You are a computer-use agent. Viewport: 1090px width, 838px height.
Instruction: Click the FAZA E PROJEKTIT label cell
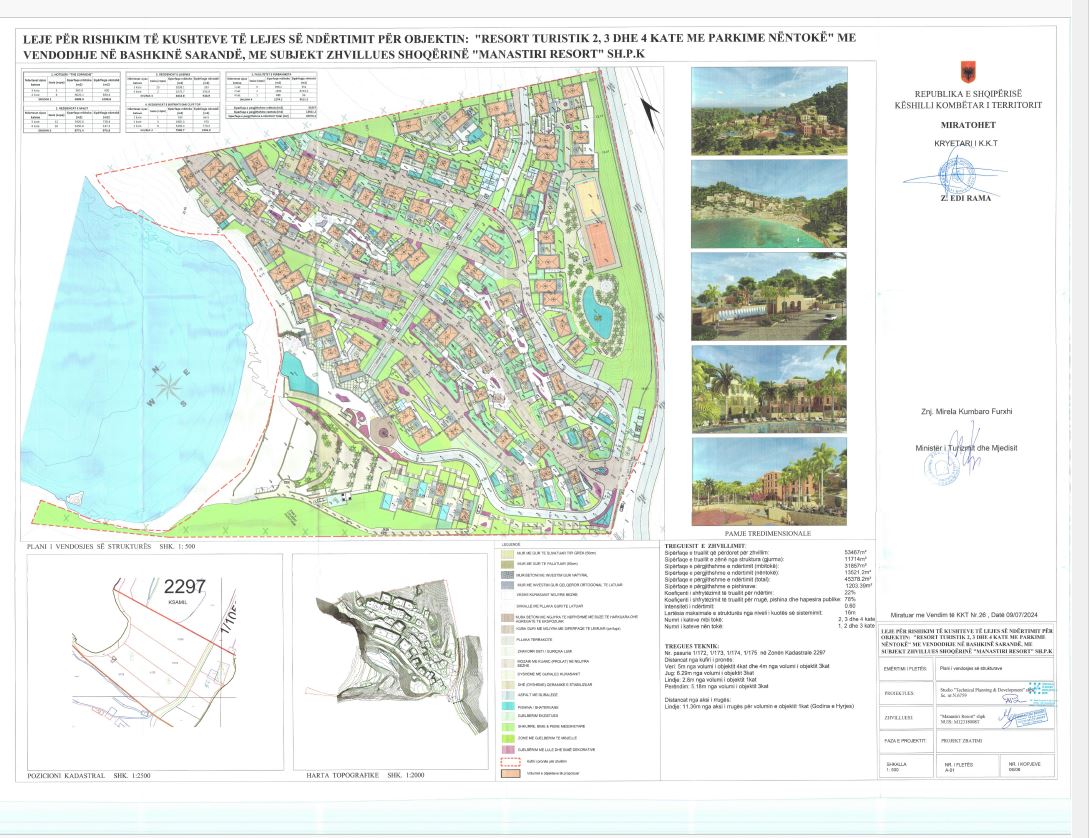[906, 741]
